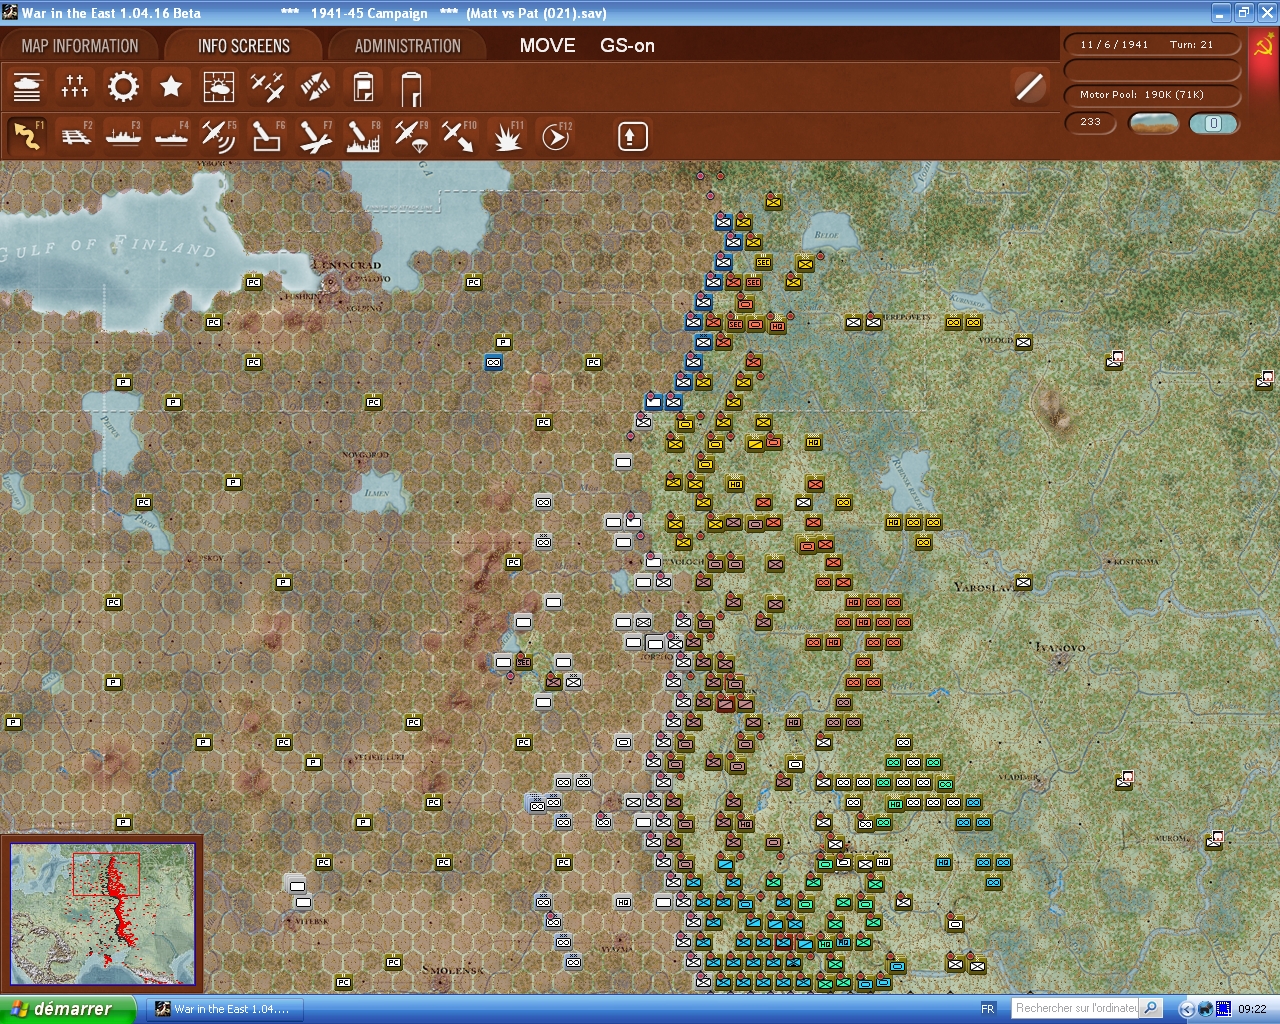The image size is (1280, 1024).
Task: Open the MAP INFORMATION tab
Action: coord(80,46)
